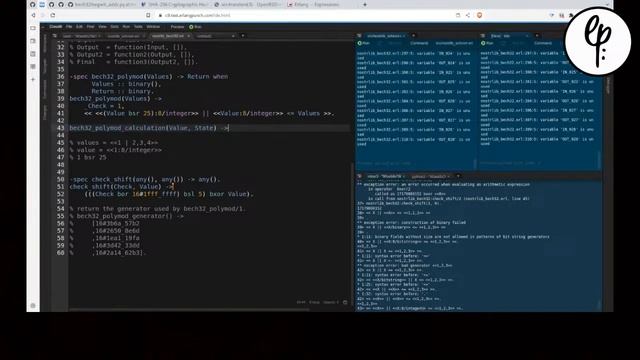Add a new editor tab with plus icon
Viewport: 640px width, 360px height.
coord(243,36)
